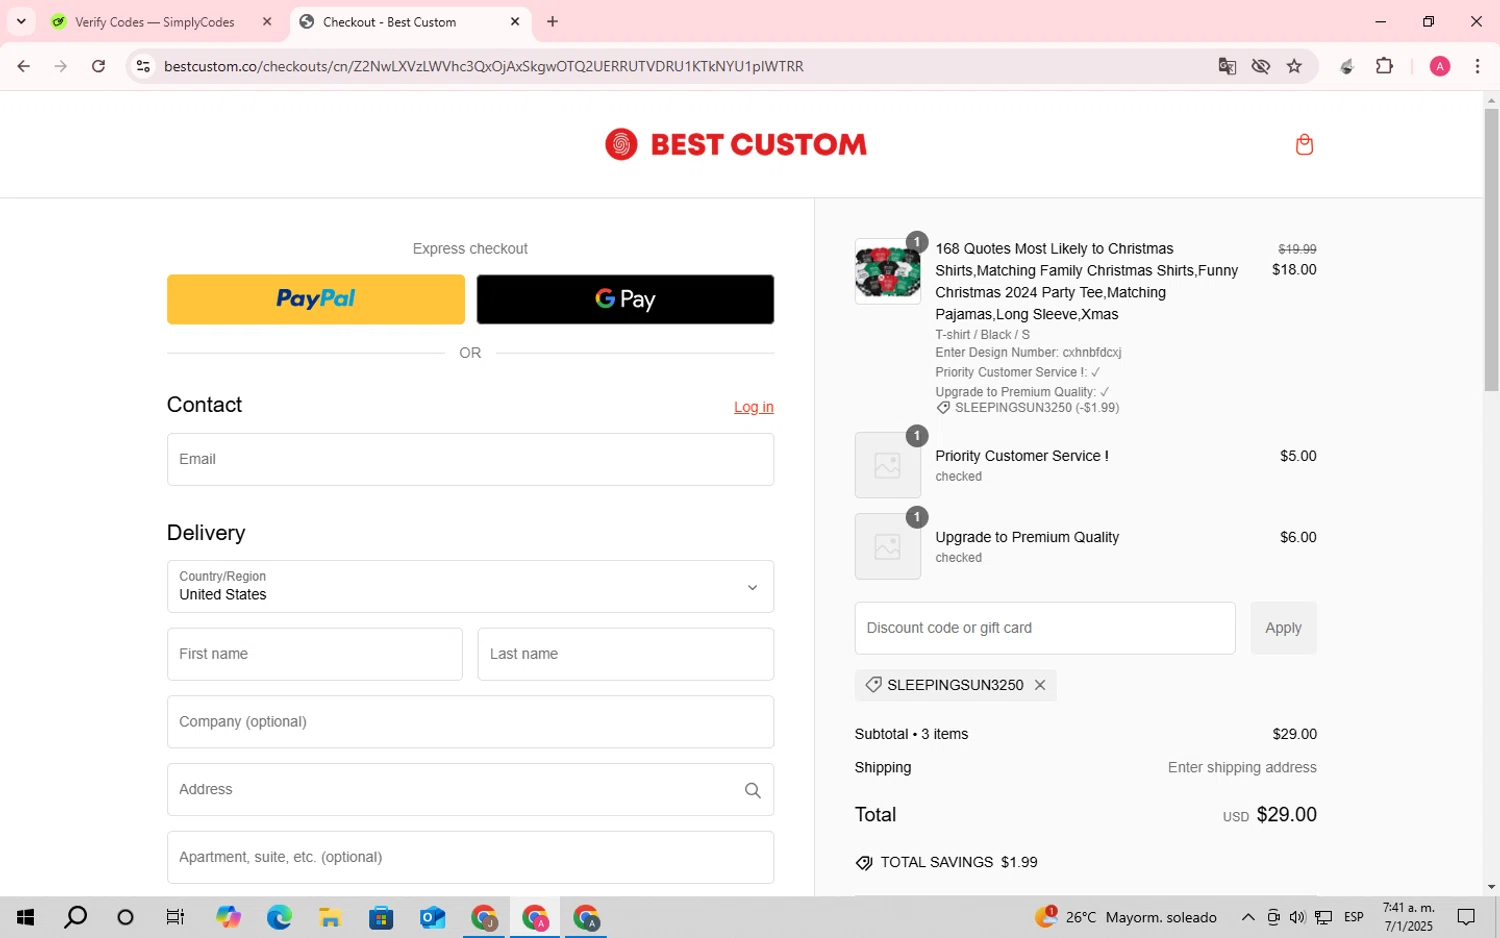Screen dimensions: 1500x938
Task: Switch to Verify Codes — SimplyCodes tab
Action: coord(155,22)
